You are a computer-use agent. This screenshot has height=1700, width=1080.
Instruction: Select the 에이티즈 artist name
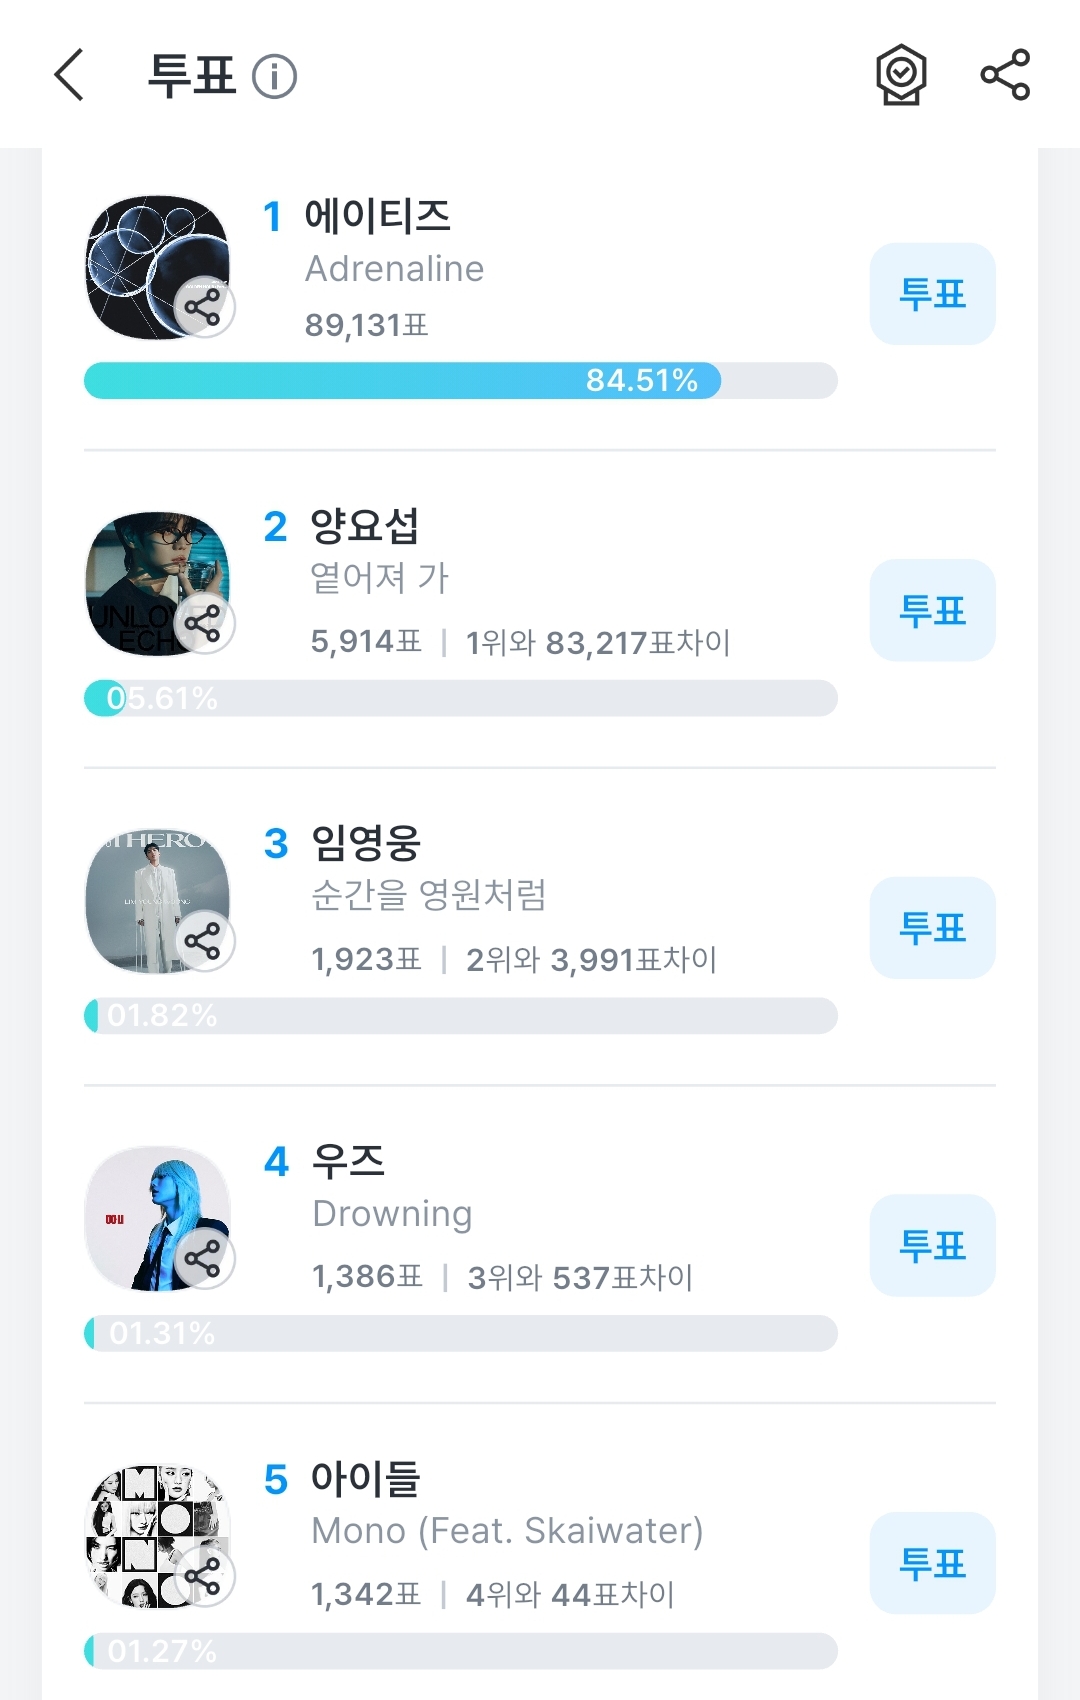pos(378,216)
